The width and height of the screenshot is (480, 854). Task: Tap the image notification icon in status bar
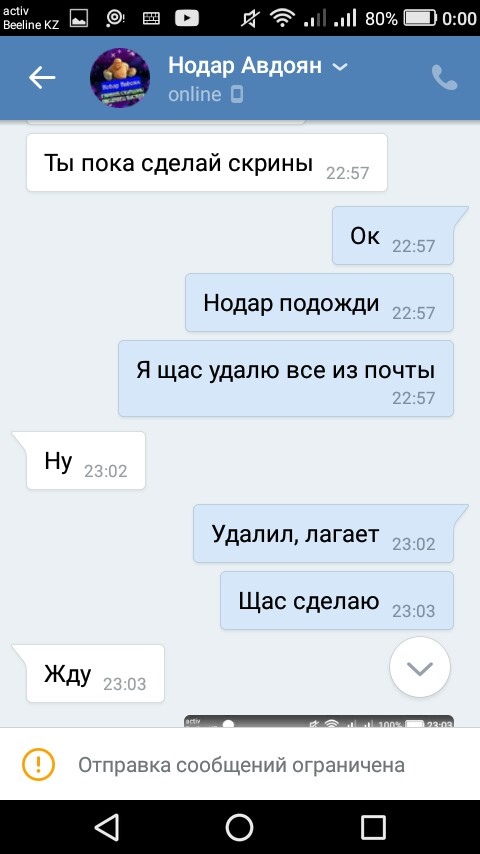pyautogui.click(x=79, y=19)
